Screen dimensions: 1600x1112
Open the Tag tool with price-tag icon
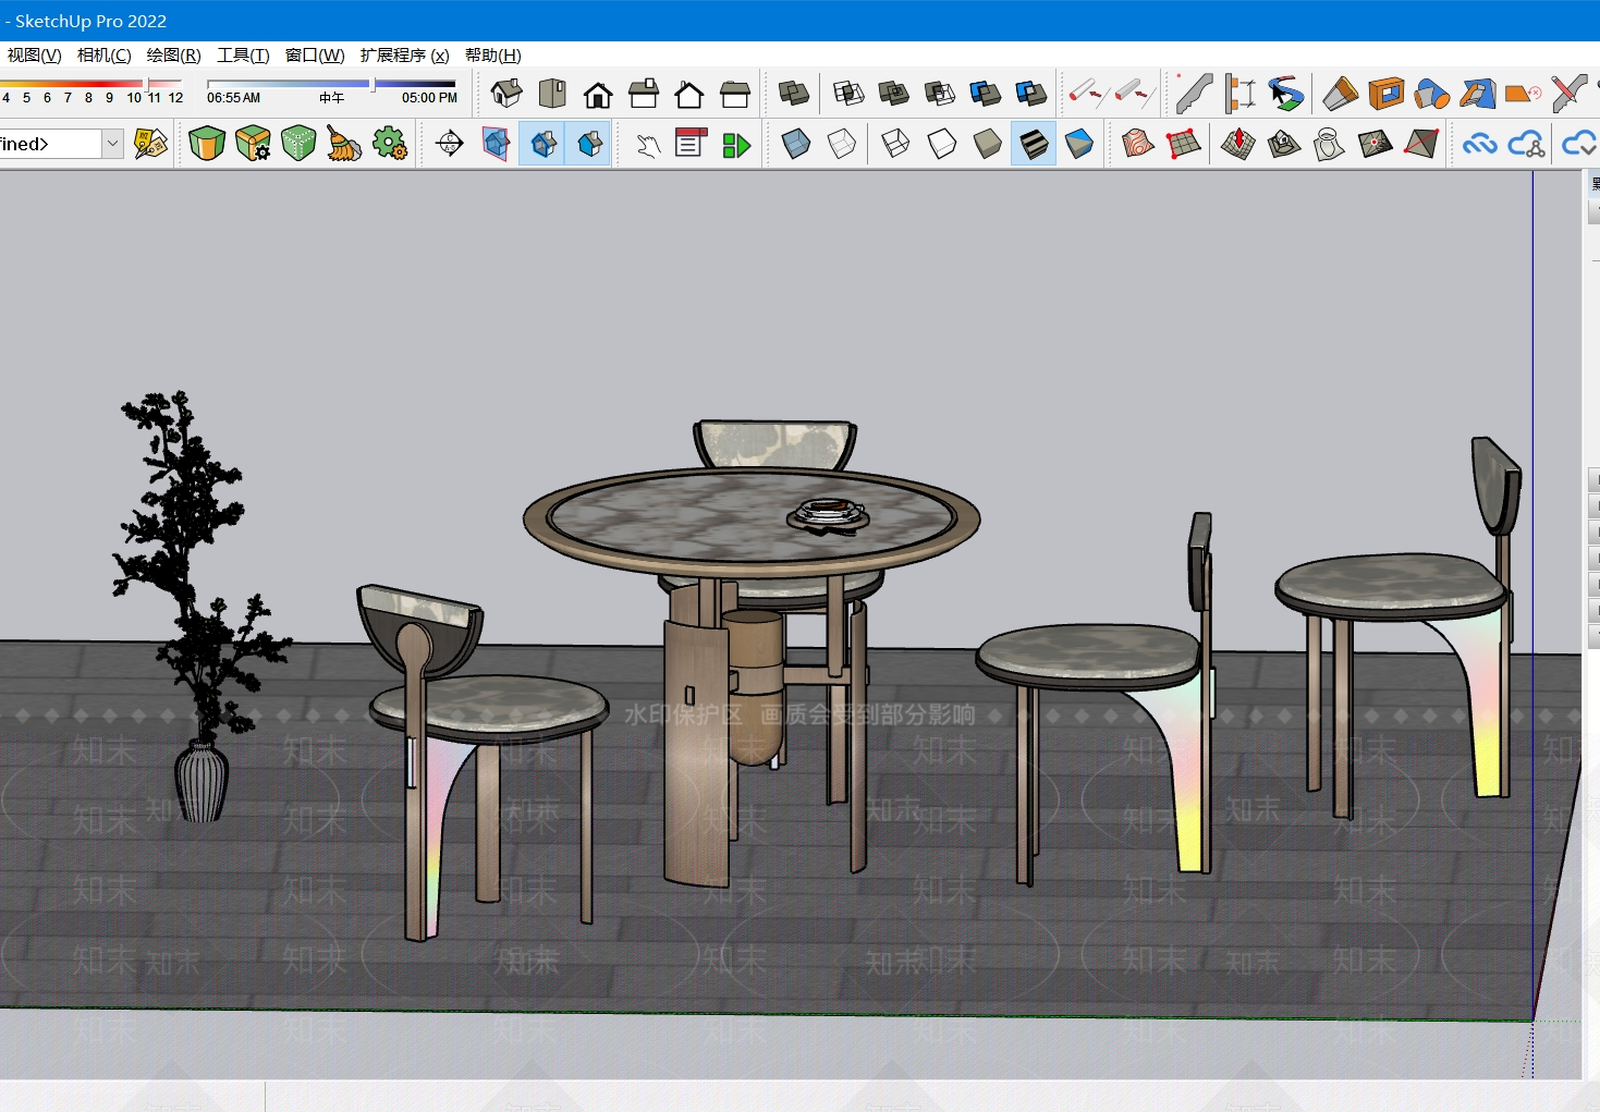click(x=151, y=144)
